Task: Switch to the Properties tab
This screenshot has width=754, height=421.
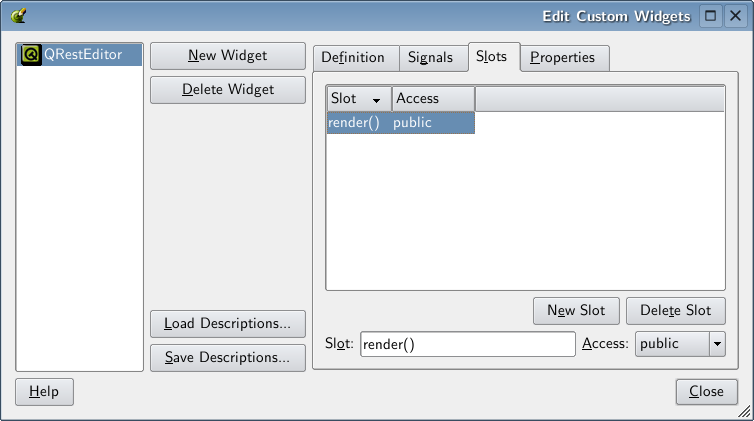Action: (x=565, y=58)
